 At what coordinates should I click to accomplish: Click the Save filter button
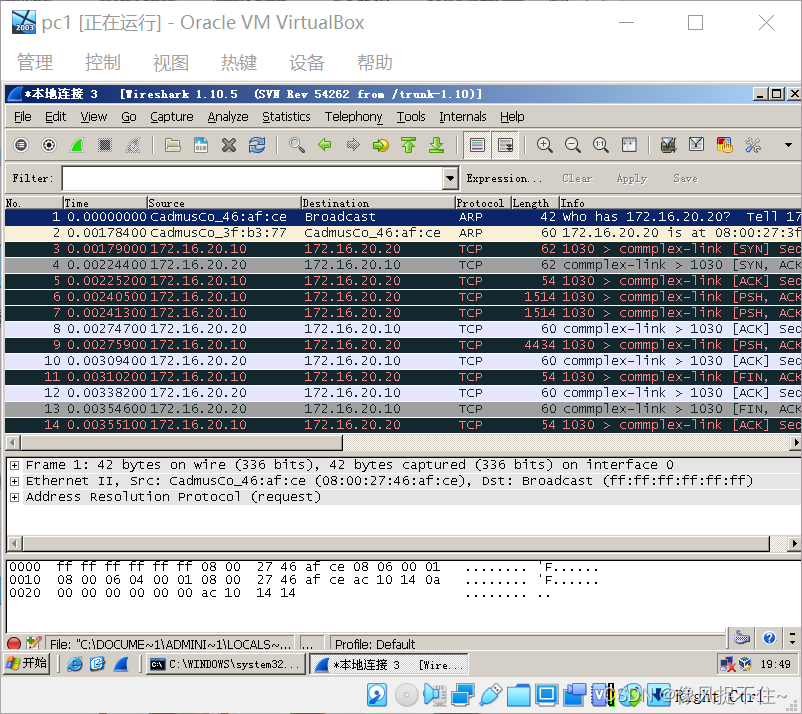pos(685,178)
